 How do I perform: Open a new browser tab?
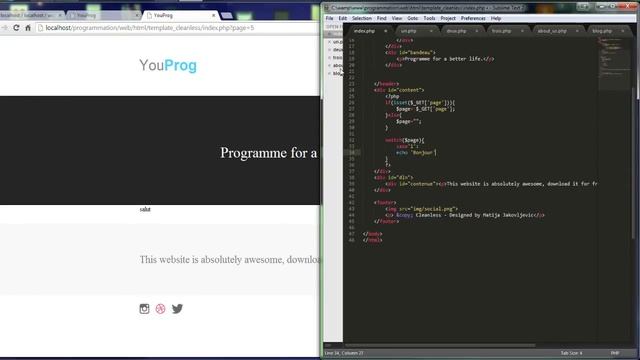pyautogui.click(x=227, y=16)
